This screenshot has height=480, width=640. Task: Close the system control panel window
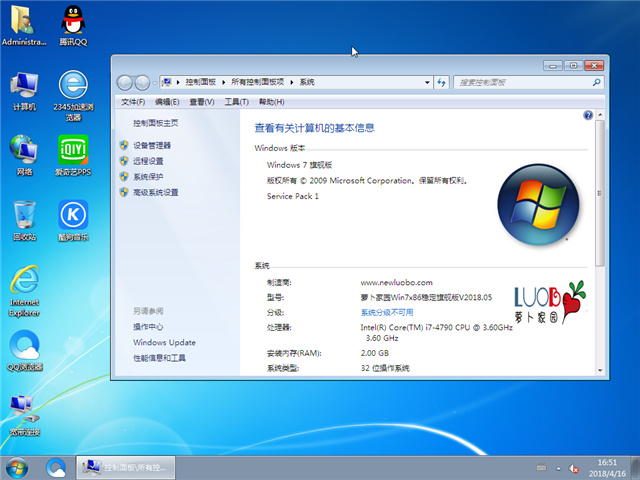point(594,65)
